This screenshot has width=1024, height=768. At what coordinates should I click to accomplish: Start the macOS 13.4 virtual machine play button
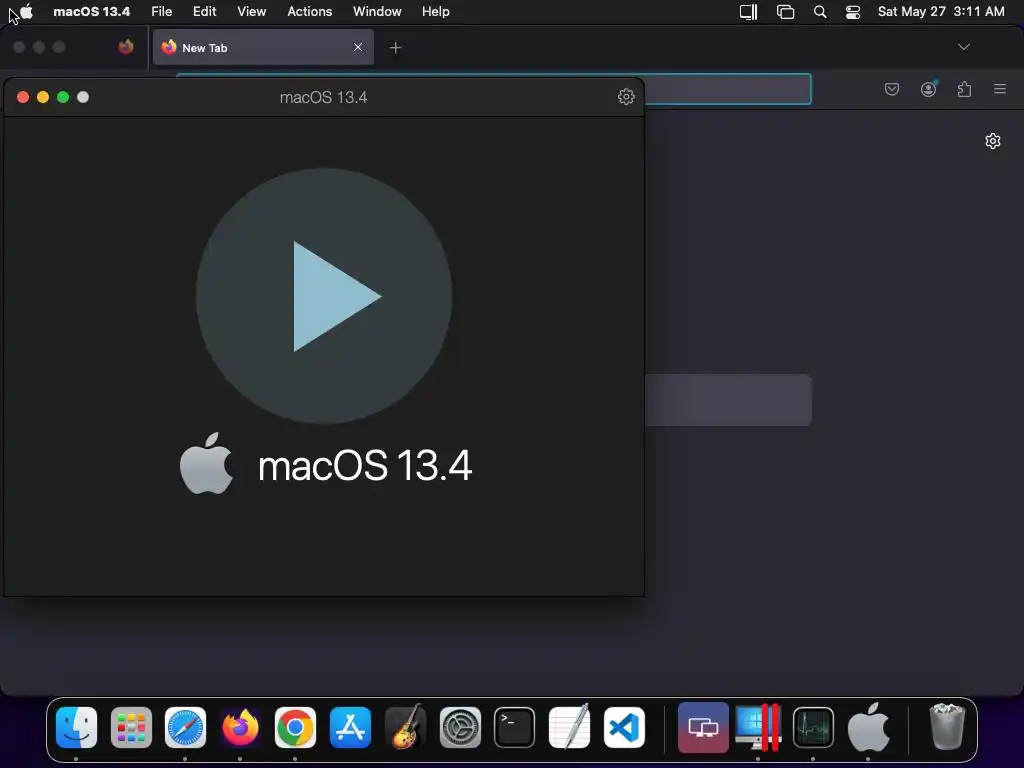[x=324, y=296]
